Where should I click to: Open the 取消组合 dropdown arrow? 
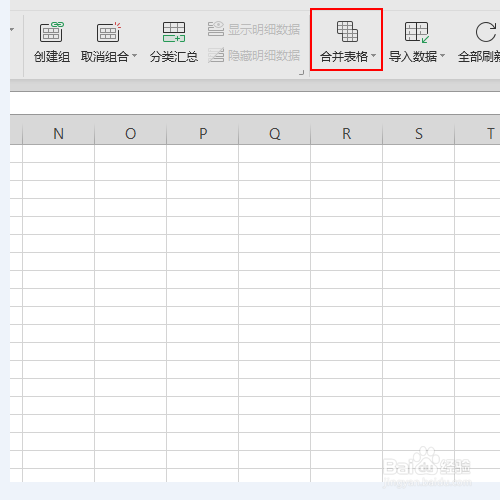[x=134, y=55]
